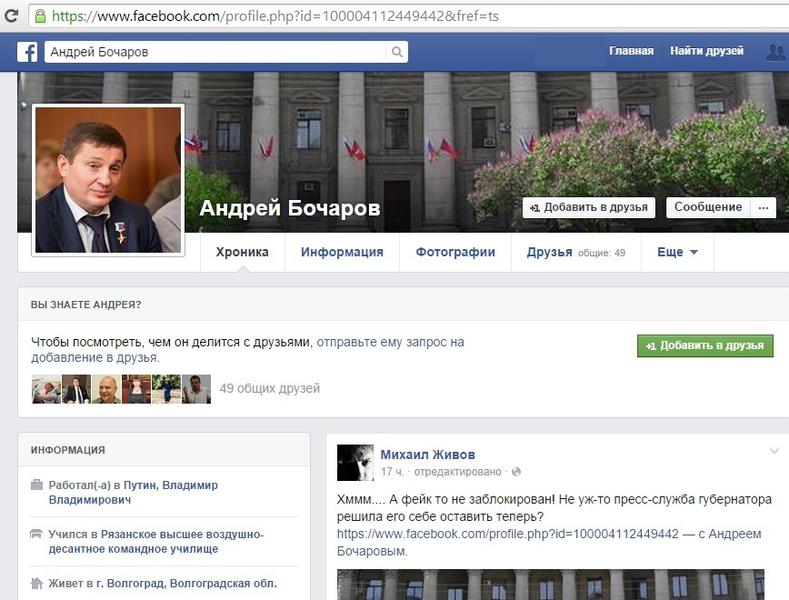This screenshot has height=600, width=789.
Task: Click first mutual friend thumbnail
Action: tap(46, 389)
